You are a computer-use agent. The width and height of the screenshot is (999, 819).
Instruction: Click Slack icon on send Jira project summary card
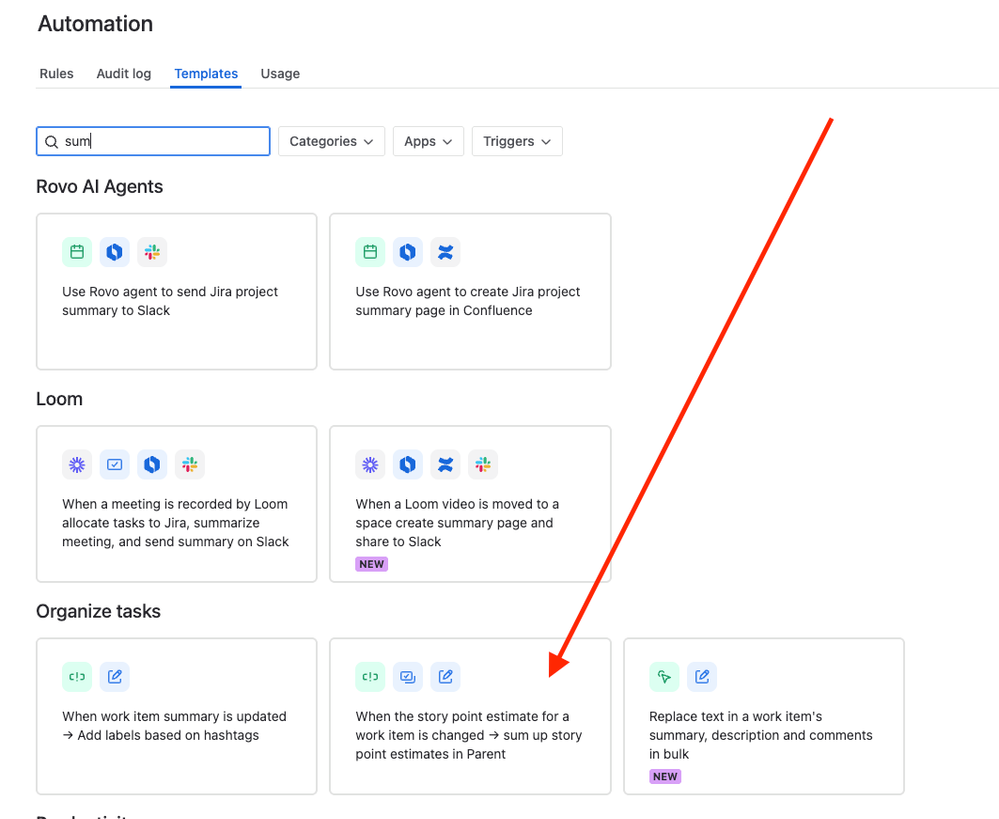[x=152, y=252]
